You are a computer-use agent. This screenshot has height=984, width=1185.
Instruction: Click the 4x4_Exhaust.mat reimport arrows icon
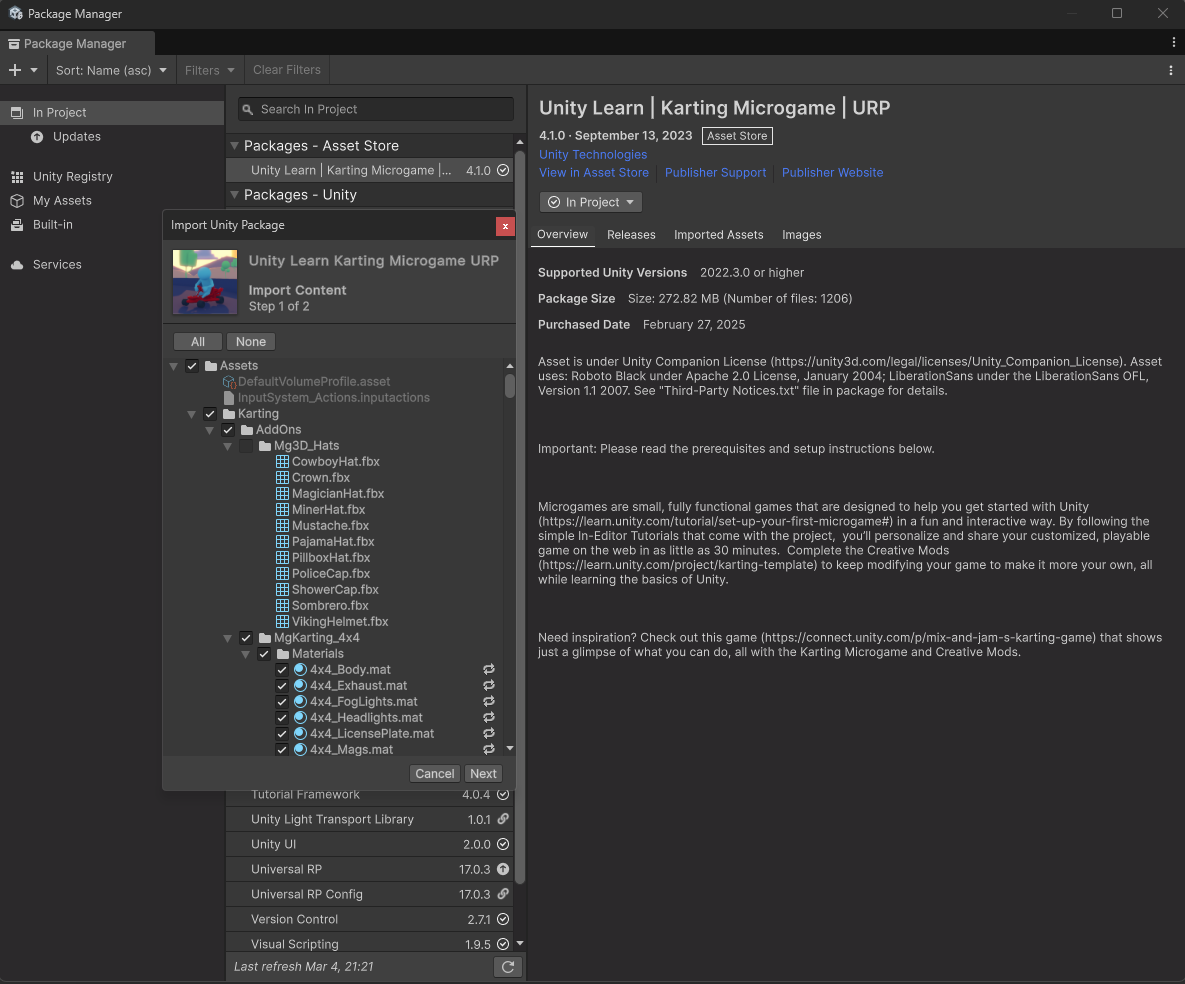point(489,685)
